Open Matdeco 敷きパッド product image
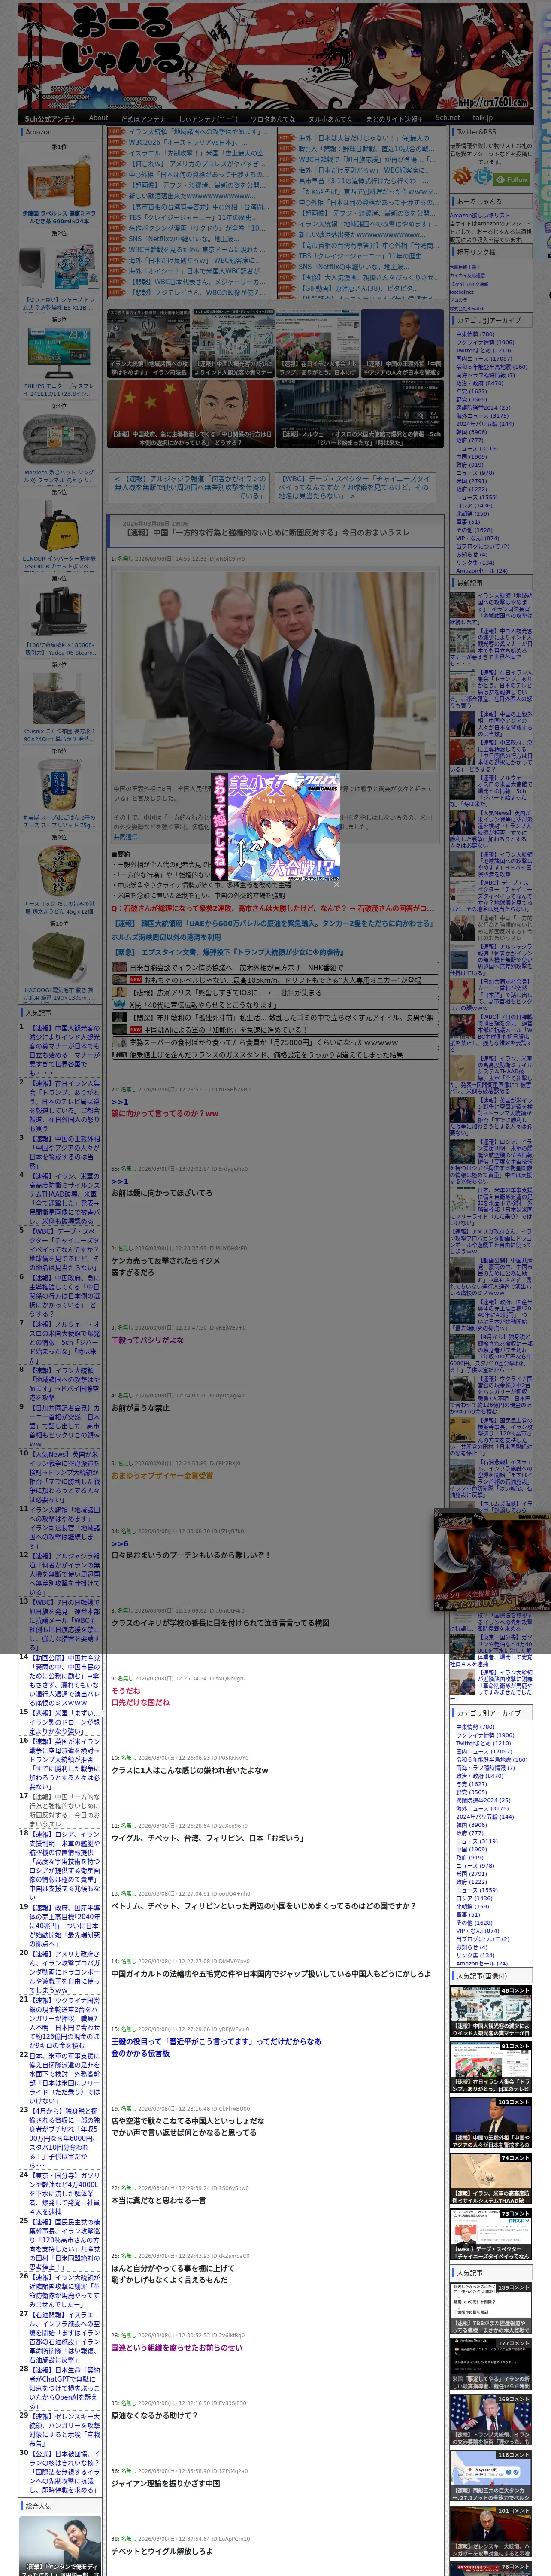 59,439
